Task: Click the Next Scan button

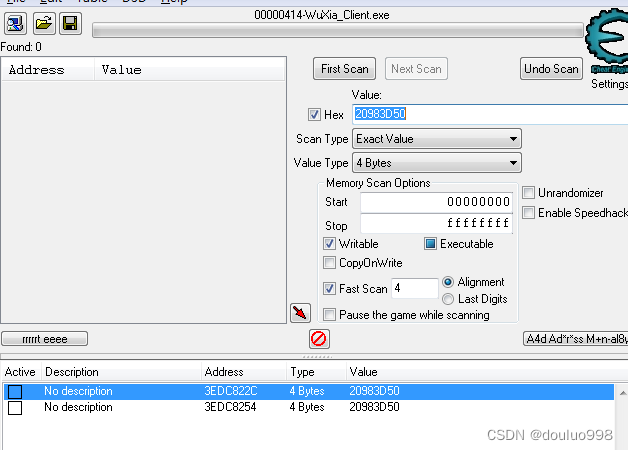Action: coord(416,69)
